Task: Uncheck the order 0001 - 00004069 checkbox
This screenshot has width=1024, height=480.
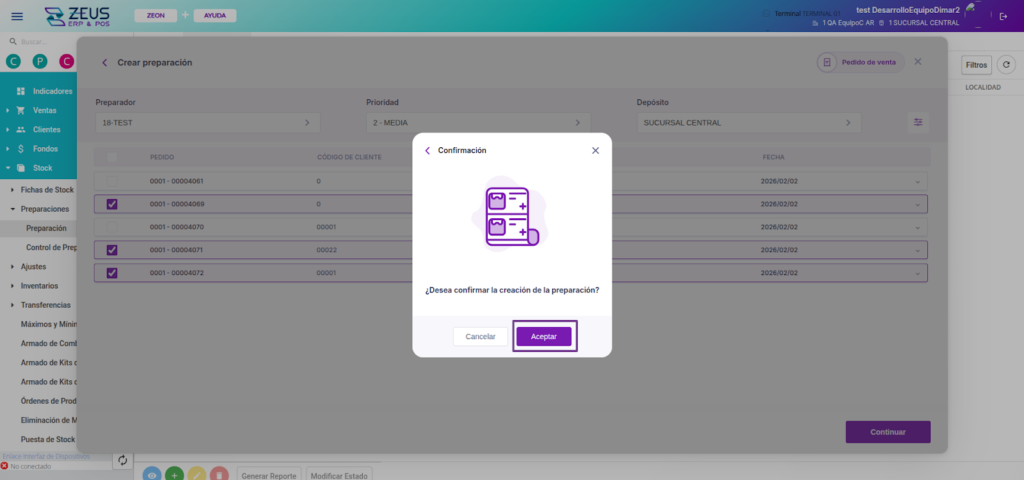Action: [x=112, y=204]
